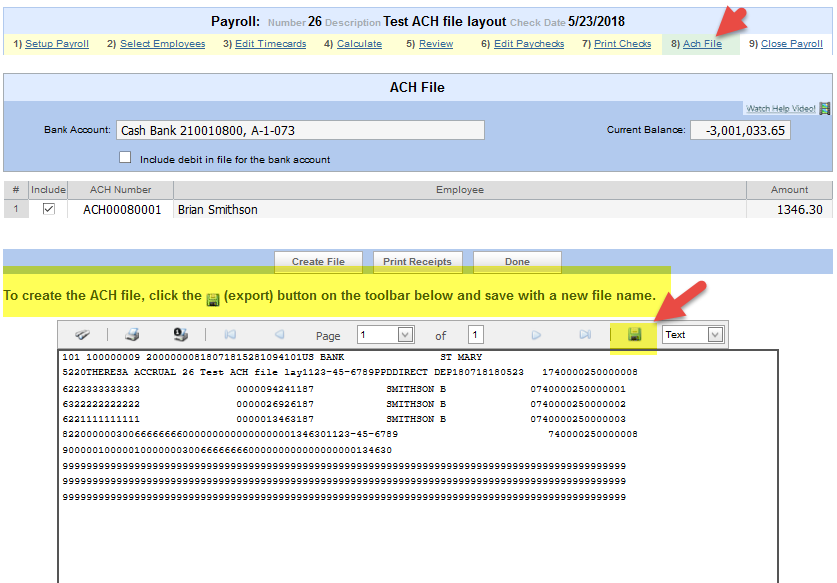The height and width of the screenshot is (583, 837).
Task: Uncheck Include for ACH00080001
Action: [x=49, y=208]
